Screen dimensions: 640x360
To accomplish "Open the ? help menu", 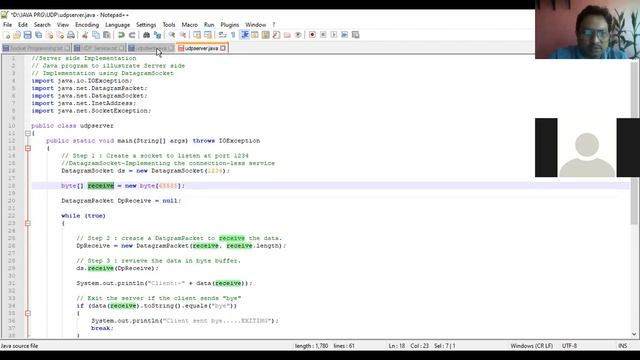I will (274, 25).
